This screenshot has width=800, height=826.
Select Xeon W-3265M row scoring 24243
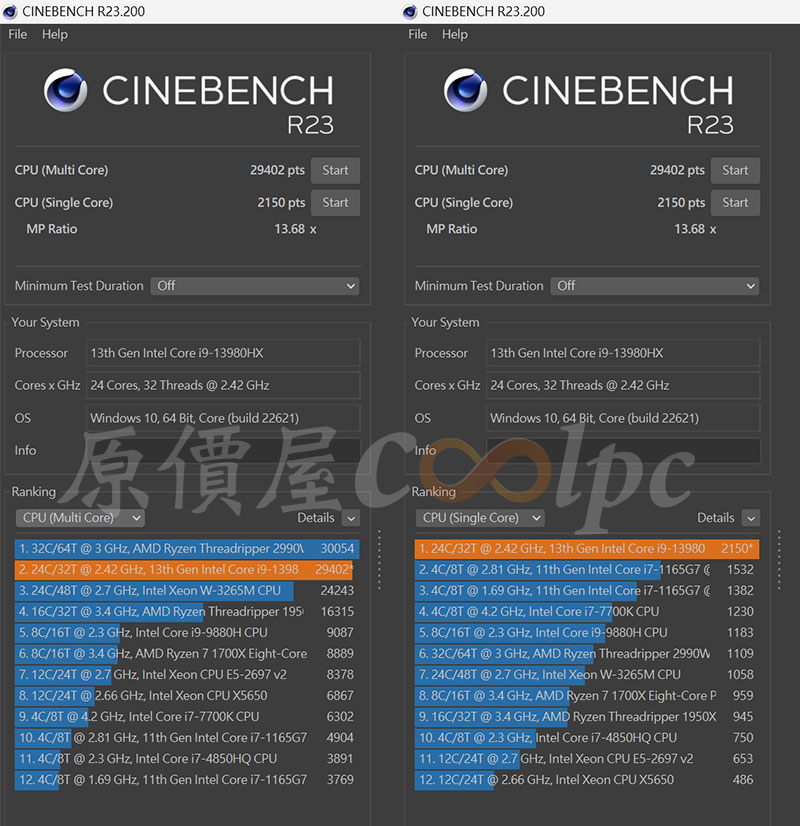point(187,591)
